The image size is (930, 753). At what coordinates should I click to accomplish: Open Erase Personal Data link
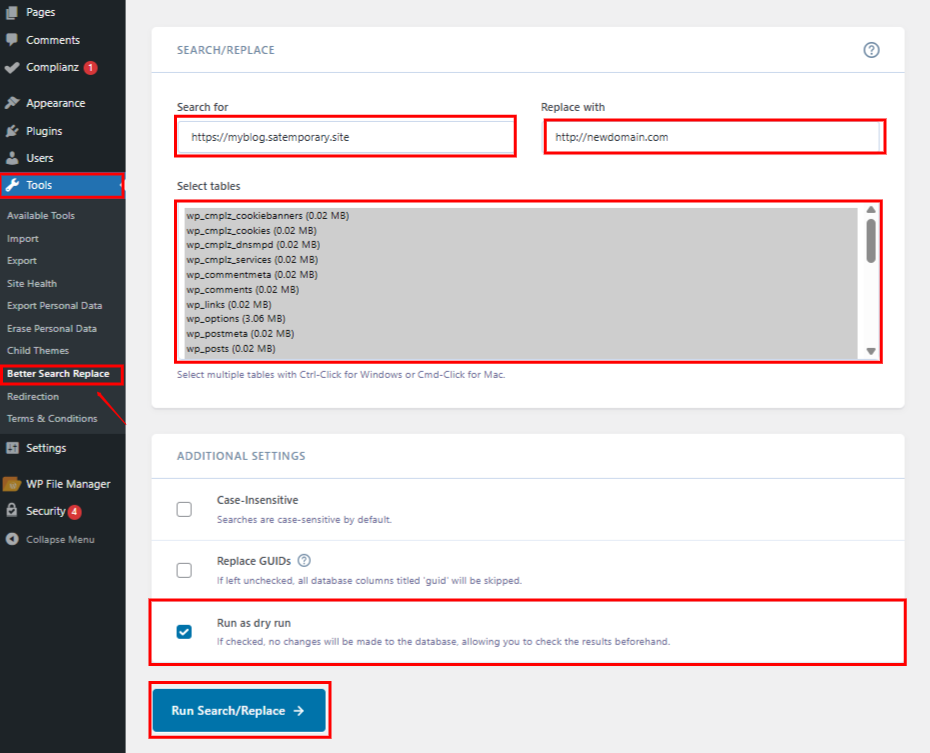coord(52,328)
